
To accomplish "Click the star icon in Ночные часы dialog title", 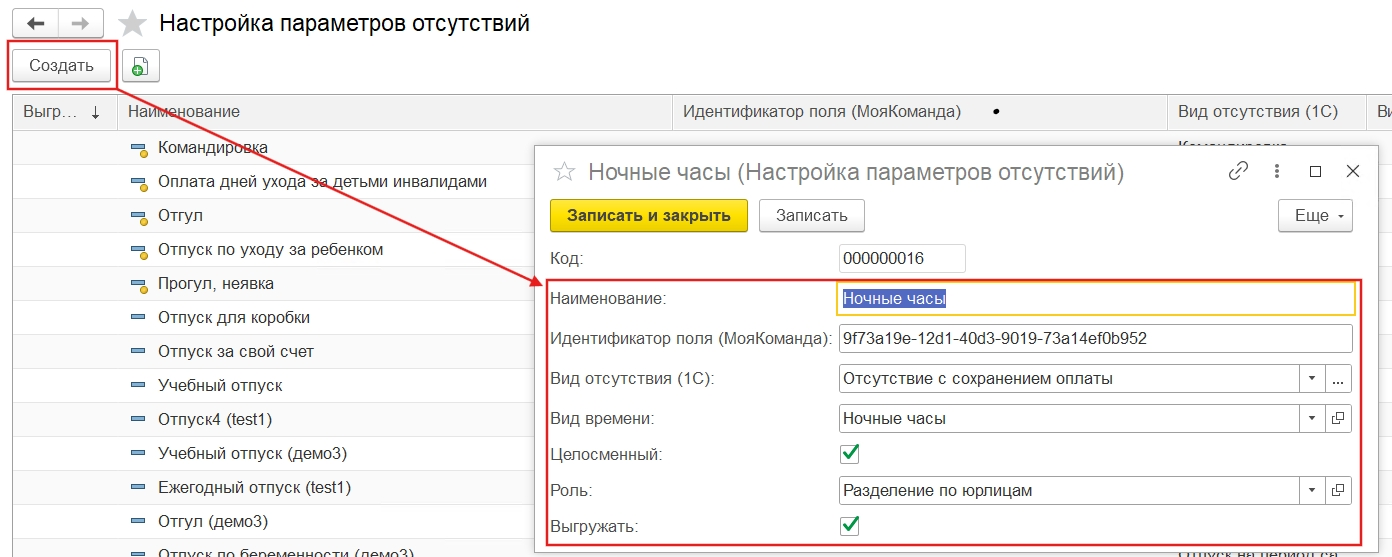I will click(564, 172).
